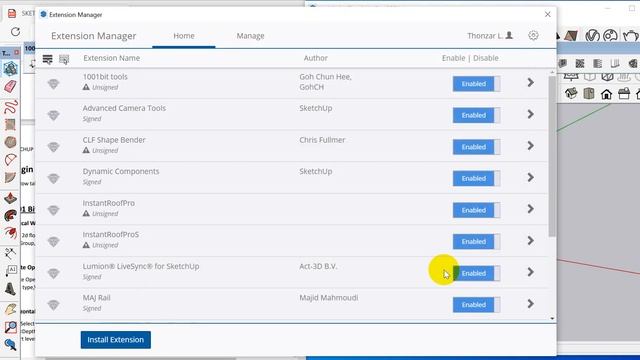The height and width of the screenshot is (360, 640).
Task: Click the gem icon beside 1001bit tools
Action: (53, 84)
